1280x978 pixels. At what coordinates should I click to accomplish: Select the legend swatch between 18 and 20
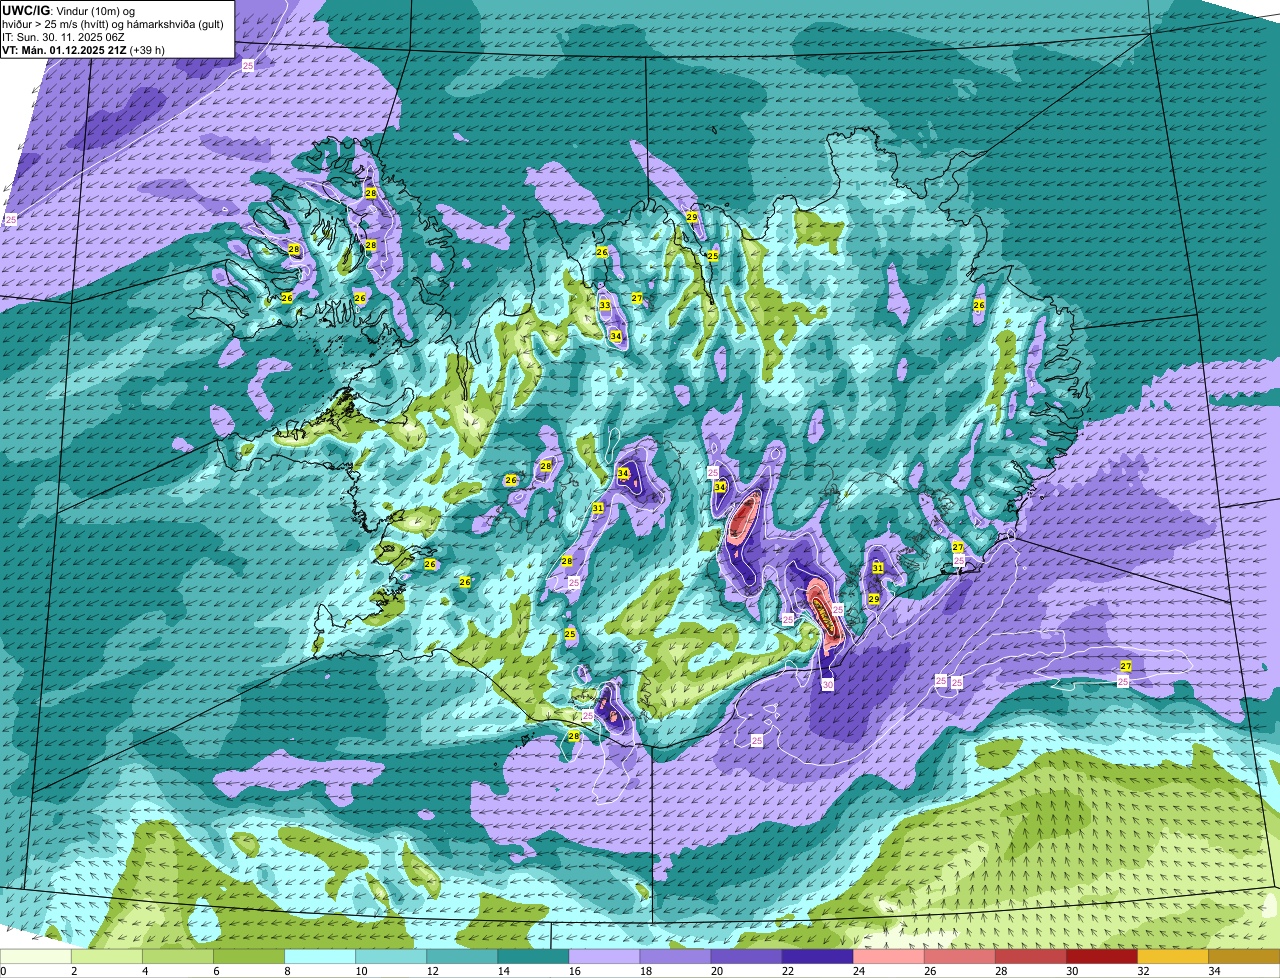pos(675,956)
